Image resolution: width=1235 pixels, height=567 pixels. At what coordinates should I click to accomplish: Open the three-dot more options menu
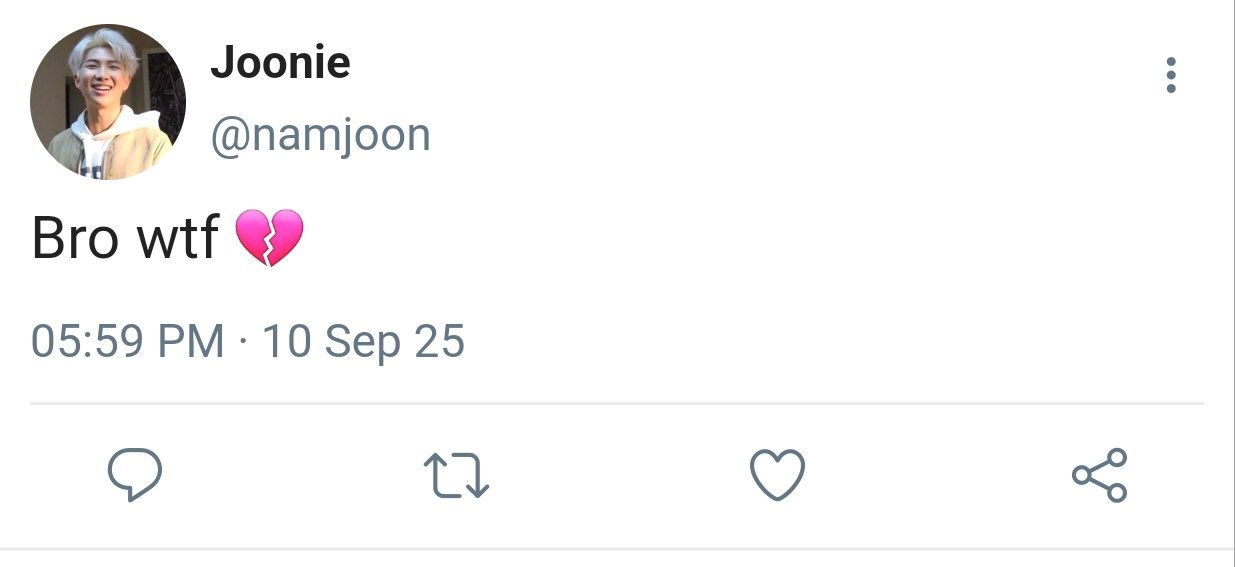[x=1171, y=76]
